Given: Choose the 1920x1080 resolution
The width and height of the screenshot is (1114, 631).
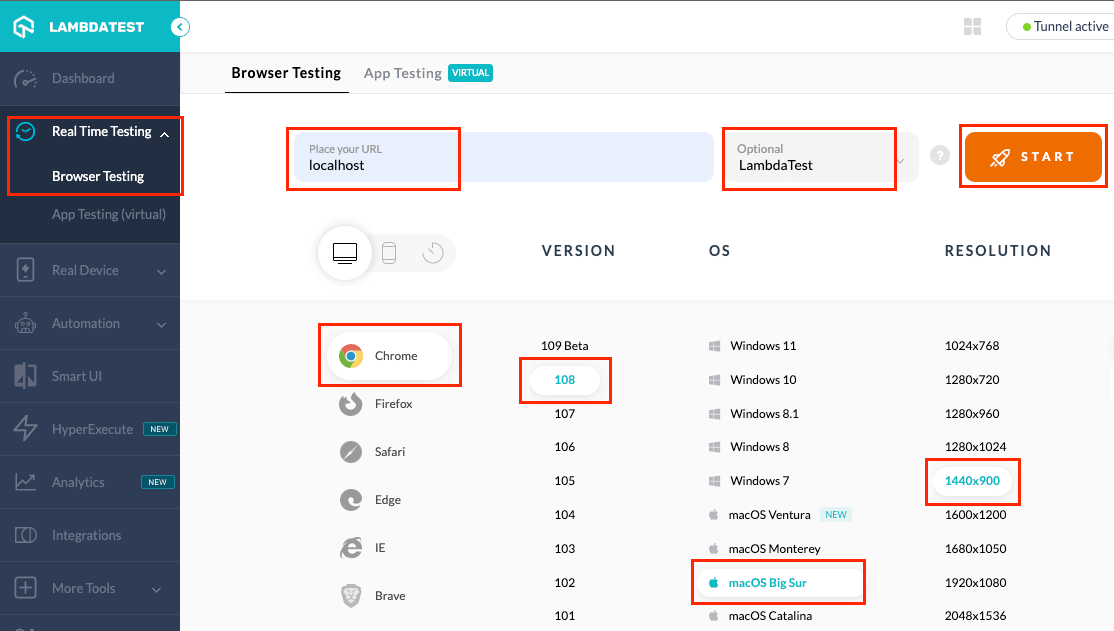Looking at the screenshot, I should click(975, 583).
